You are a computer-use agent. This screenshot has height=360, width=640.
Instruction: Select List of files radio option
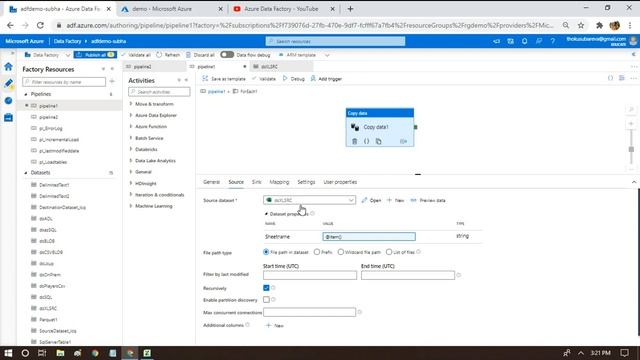pos(389,252)
